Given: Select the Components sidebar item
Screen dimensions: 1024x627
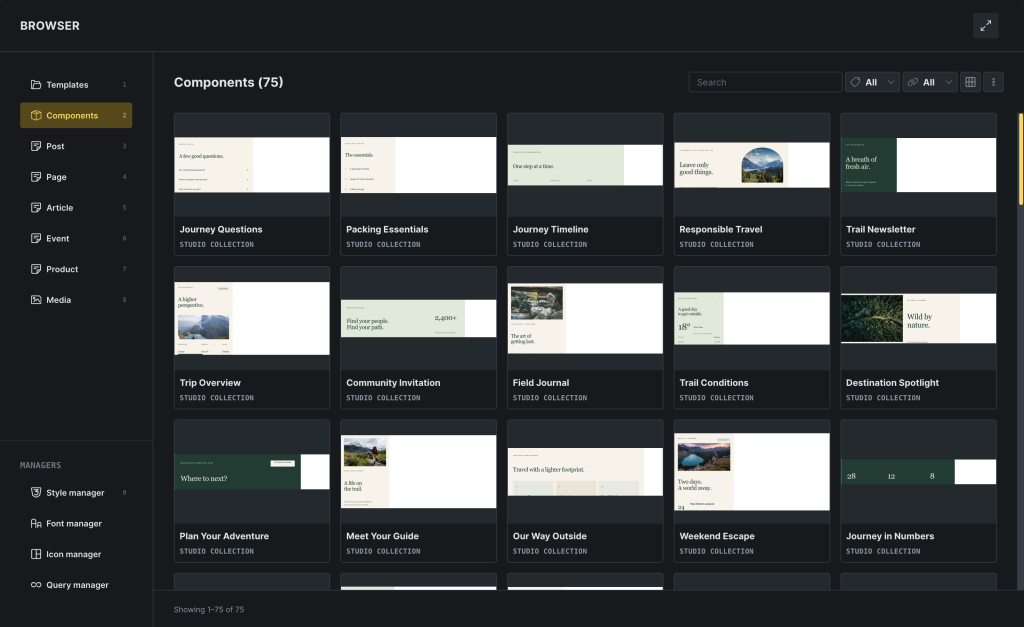Looking at the screenshot, I should pyautogui.click(x=76, y=115).
